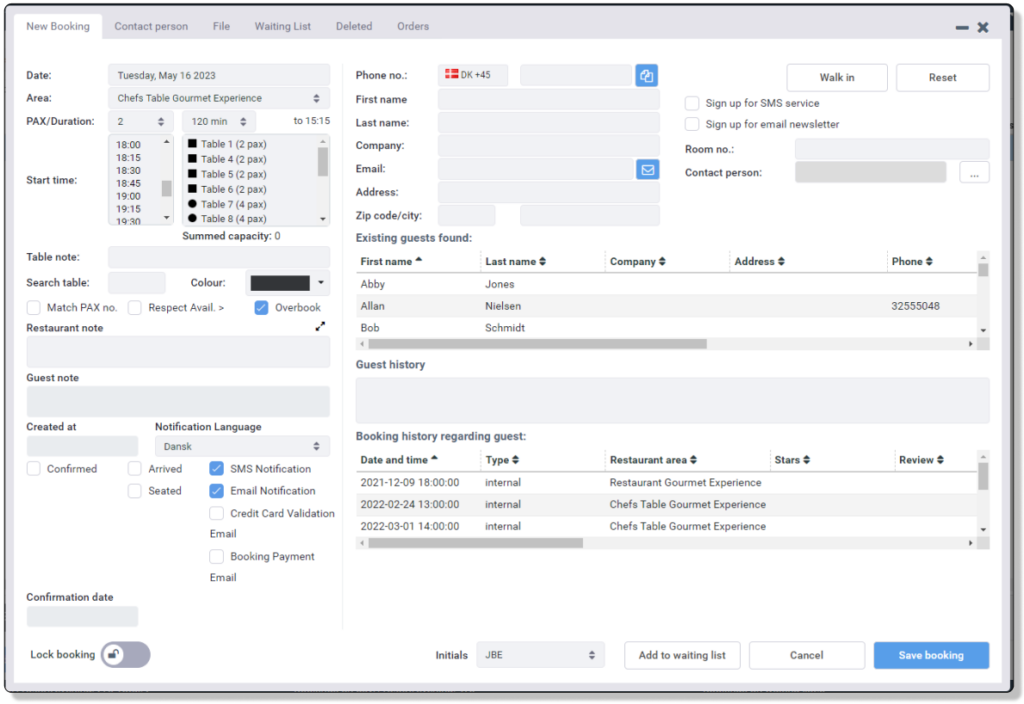Sort booking history by Restaurant area
Screen dimensions: 1024x704
click(693, 460)
